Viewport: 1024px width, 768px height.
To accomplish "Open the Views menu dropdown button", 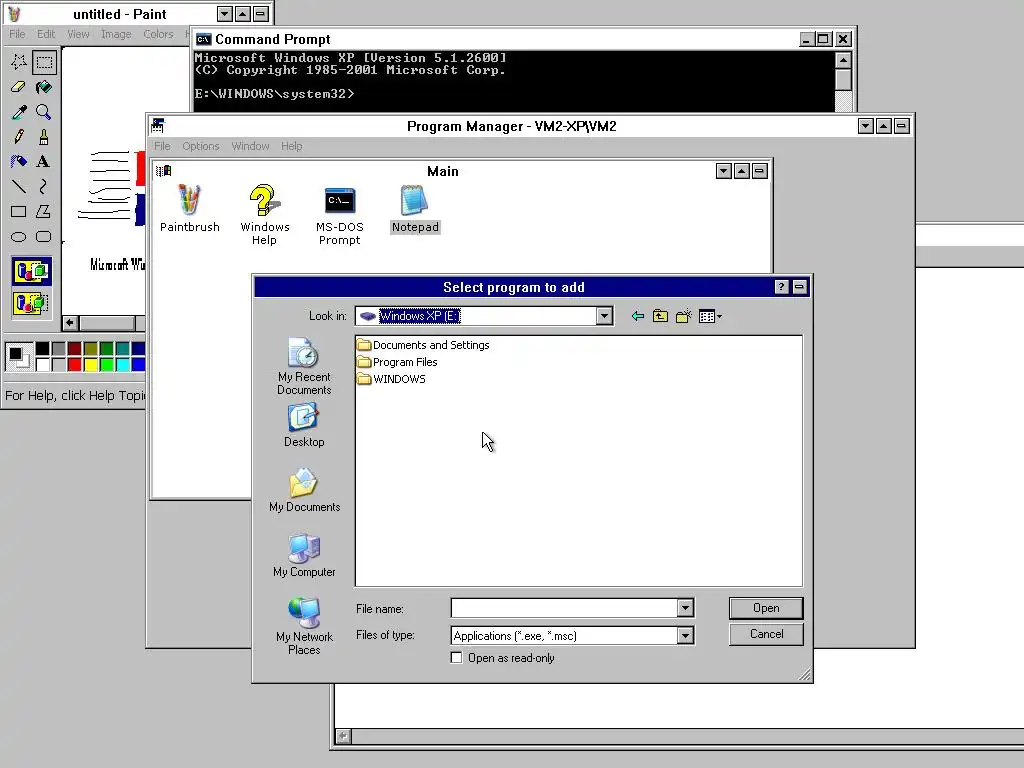I will (x=710, y=317).
